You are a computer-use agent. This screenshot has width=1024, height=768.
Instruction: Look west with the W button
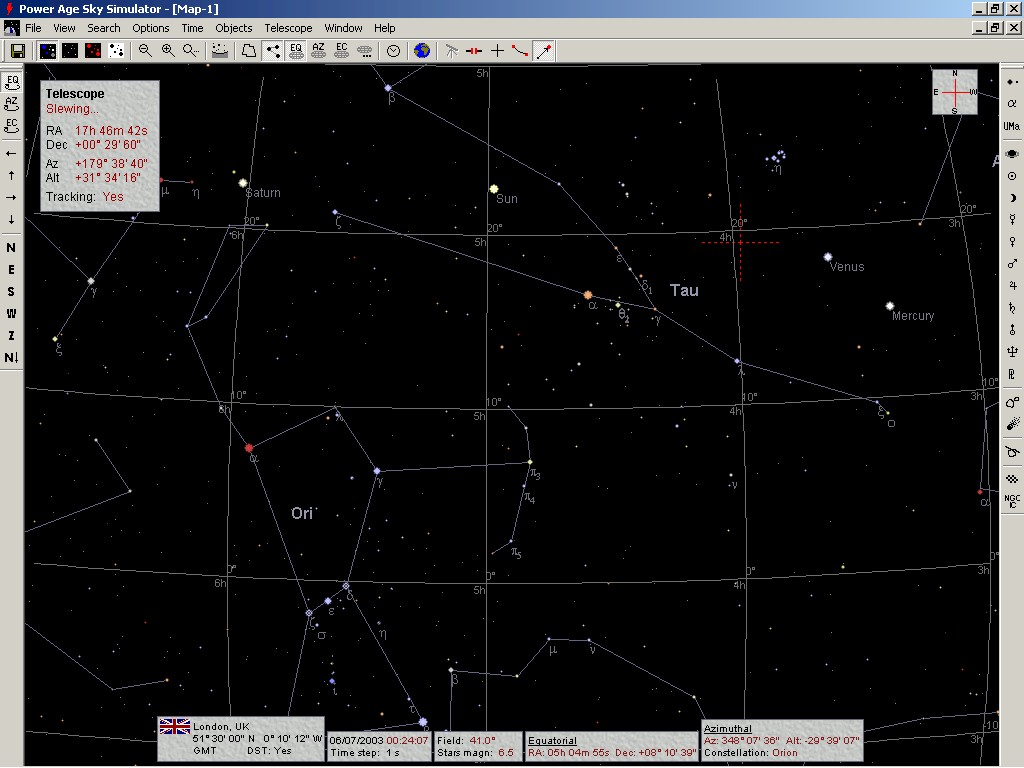click(11, 313)
